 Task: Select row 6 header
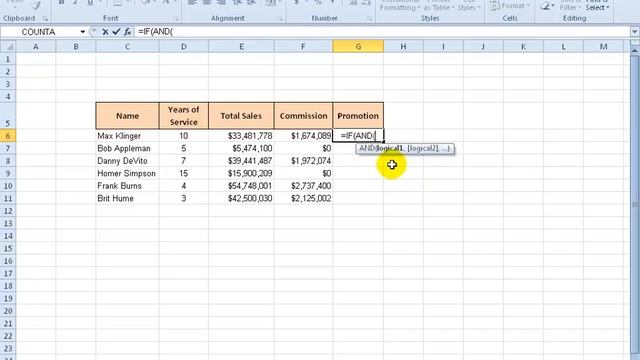pyautogui.click(x=8, y=136)
